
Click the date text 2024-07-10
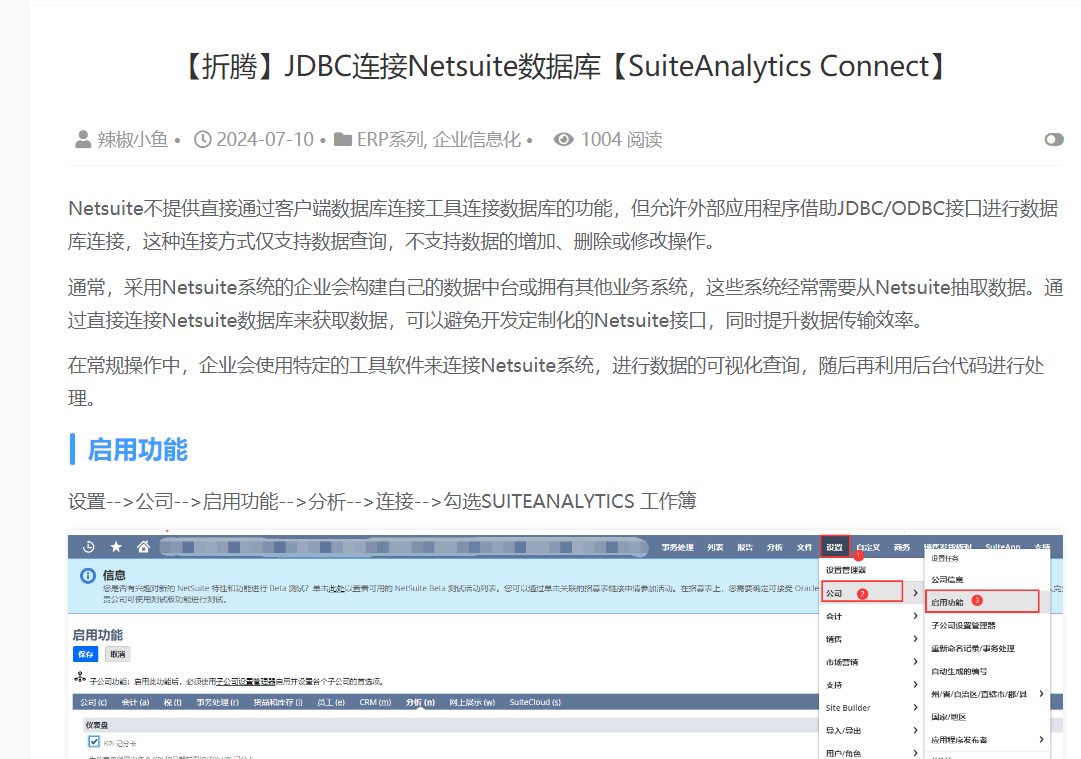[x=265, y=139]
